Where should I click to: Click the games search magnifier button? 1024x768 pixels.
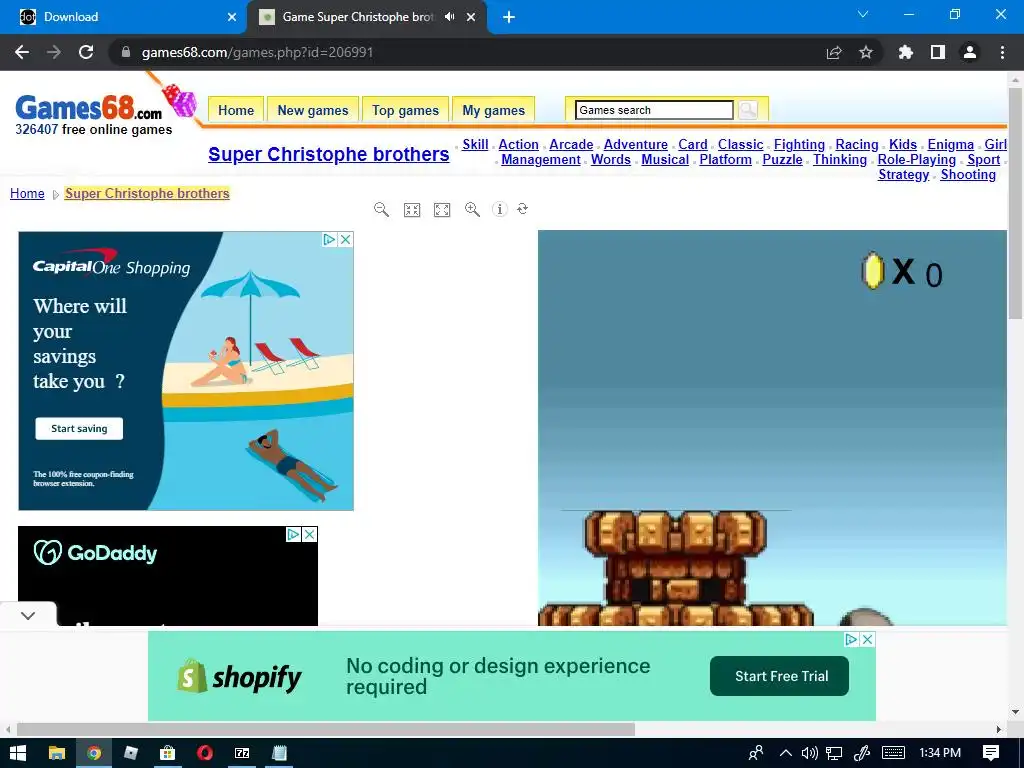[x=748, y=110]
